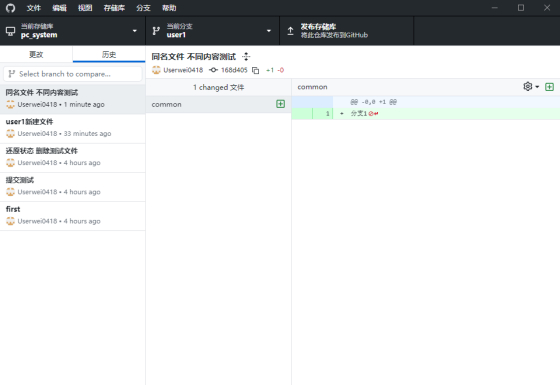
Task: Click the repository monitor icon
Action: coord(11,31)
